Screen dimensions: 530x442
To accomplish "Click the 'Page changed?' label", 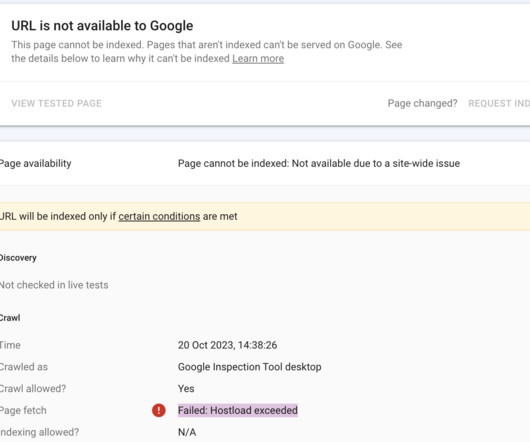I will click(x=422, y=103).
